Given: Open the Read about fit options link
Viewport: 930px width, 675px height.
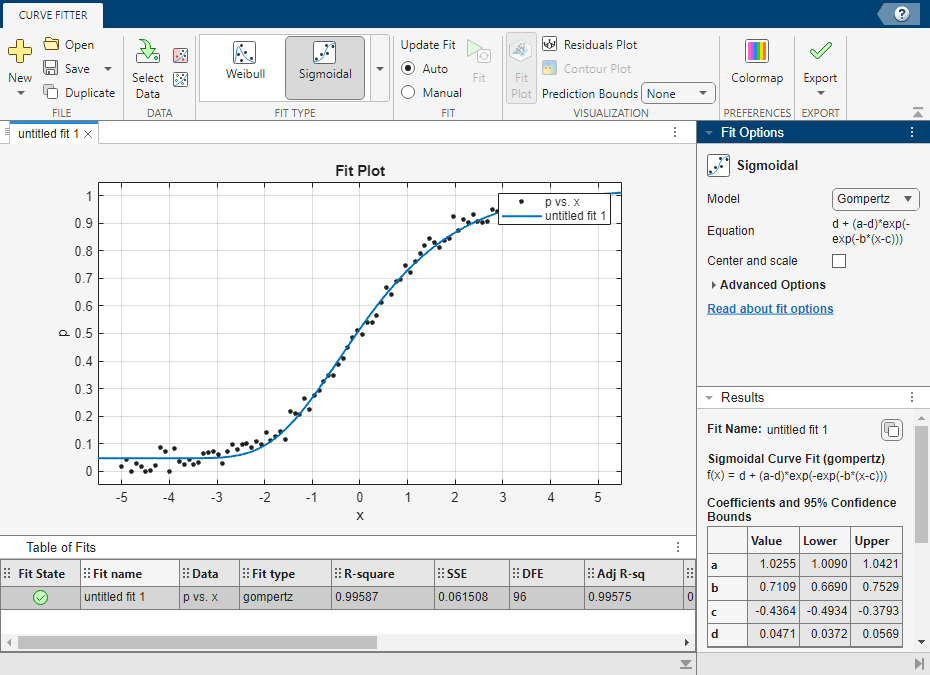Looking at the screenshot, I should (x=770, y=309).
